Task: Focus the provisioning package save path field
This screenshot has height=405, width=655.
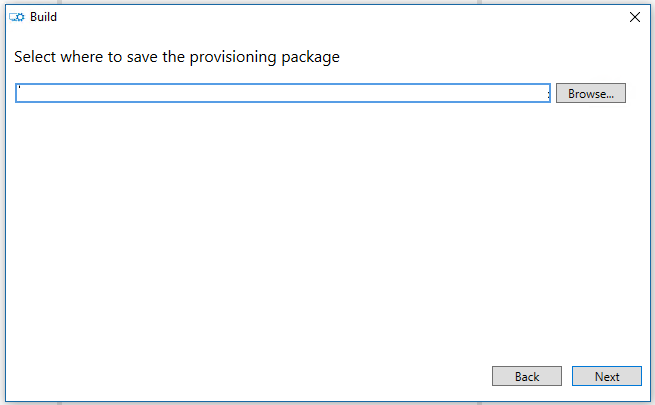Action: (x=283, y=93)
